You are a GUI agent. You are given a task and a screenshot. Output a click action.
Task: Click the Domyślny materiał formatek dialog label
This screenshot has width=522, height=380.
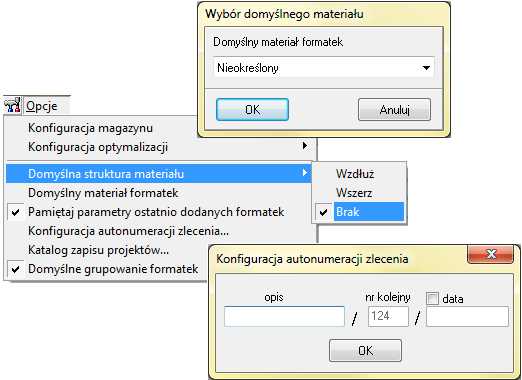(x=278, y=42)
